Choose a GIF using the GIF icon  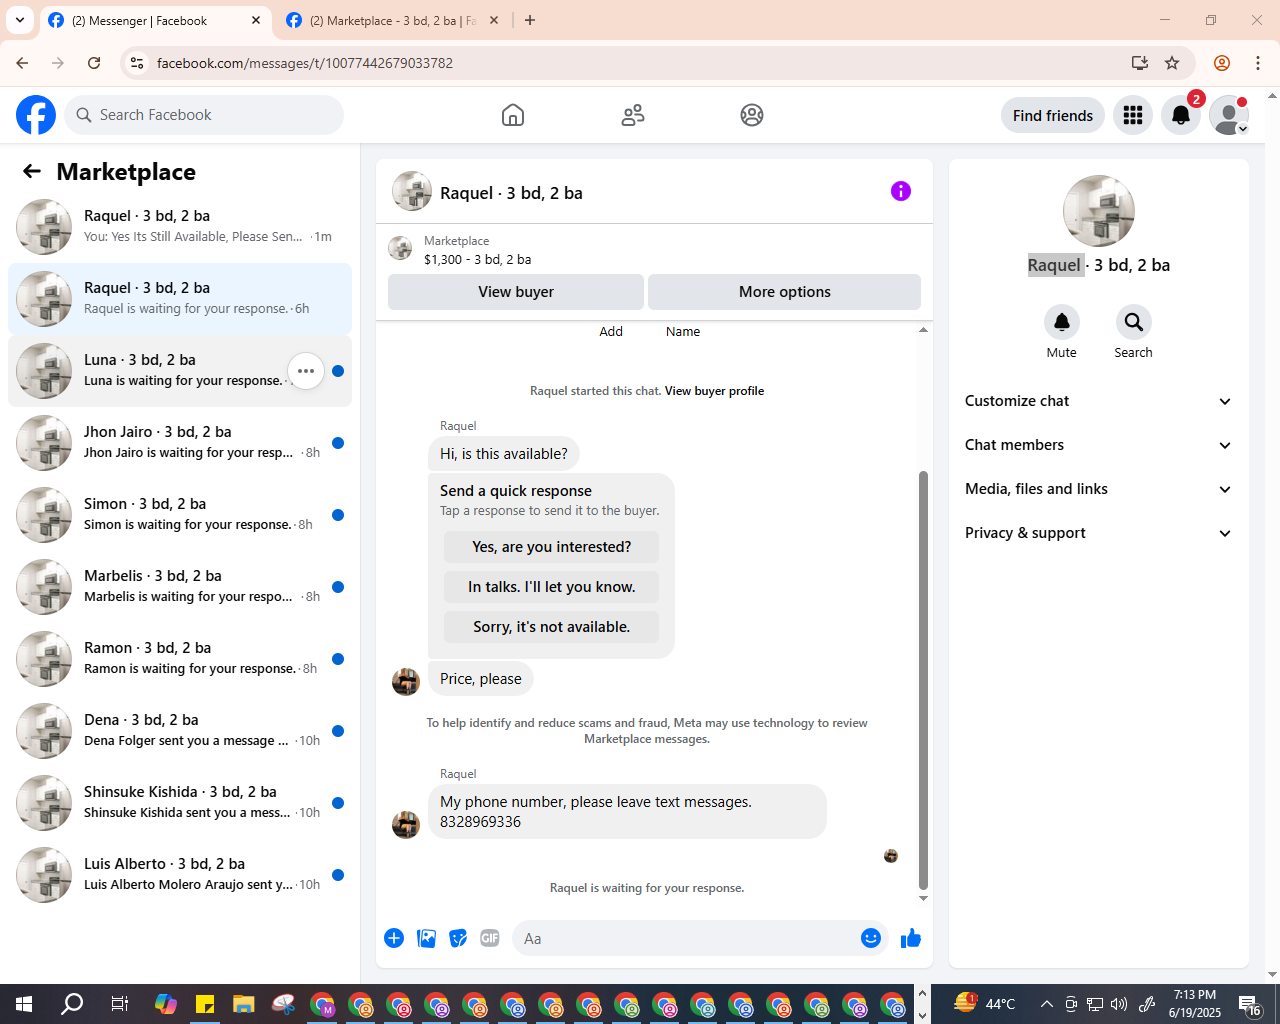pos(490,938)
